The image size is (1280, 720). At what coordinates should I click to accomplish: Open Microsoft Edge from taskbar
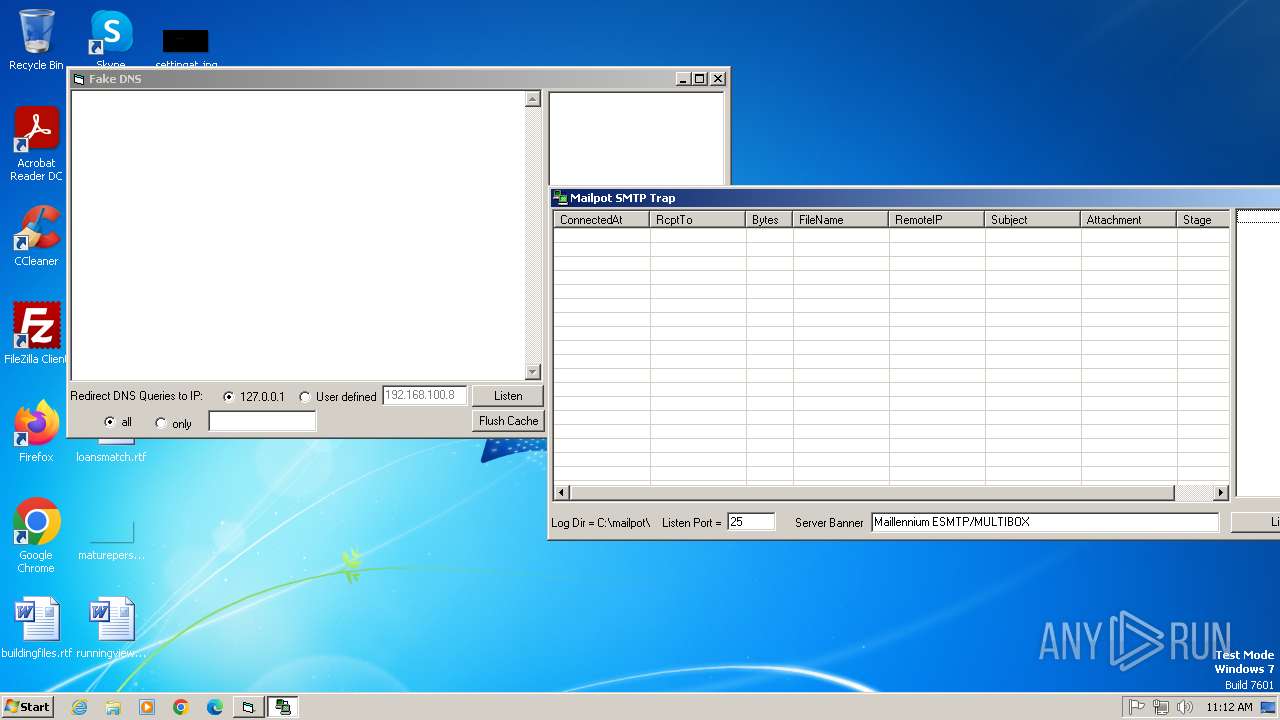(x=215, y=707)
